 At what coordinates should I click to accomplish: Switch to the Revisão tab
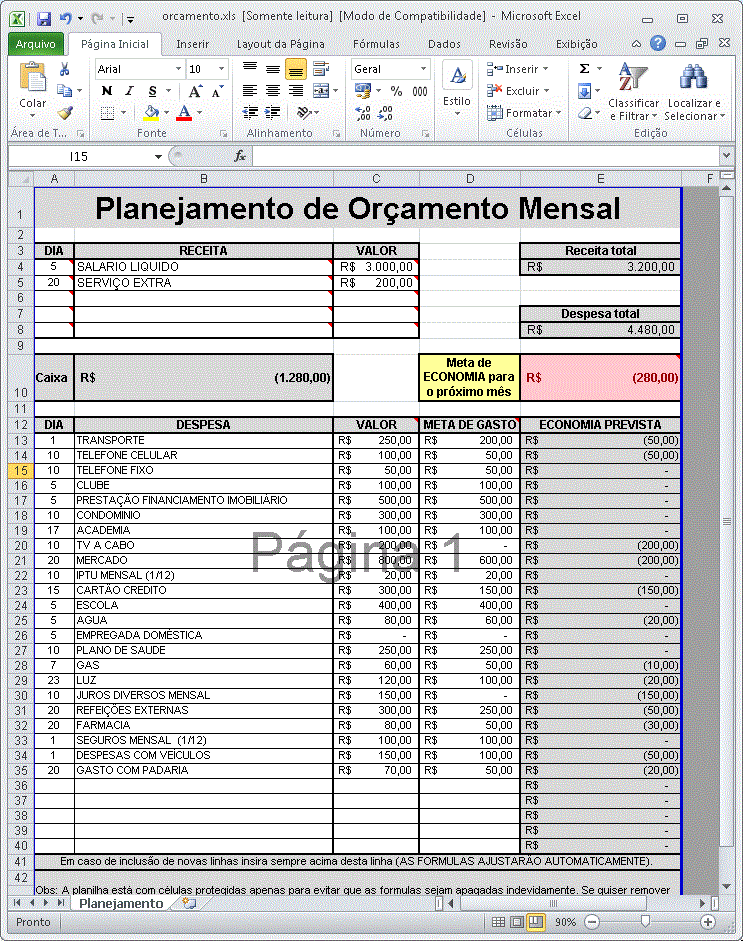tap(508, 44)
